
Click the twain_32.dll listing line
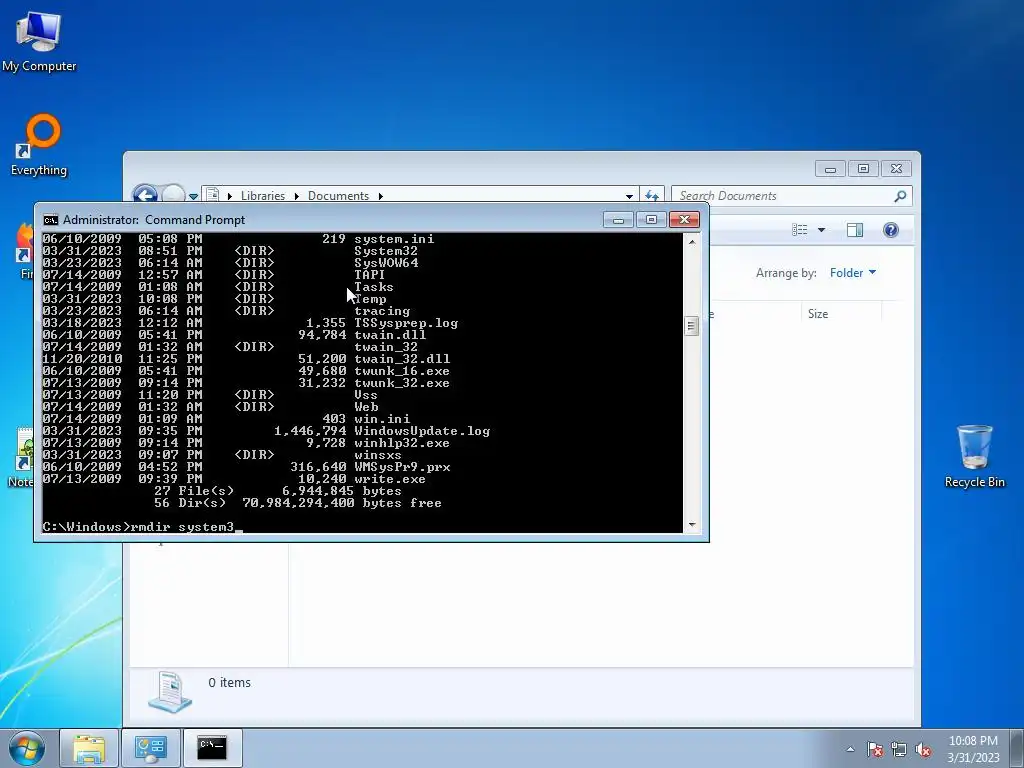click(246, 359)
